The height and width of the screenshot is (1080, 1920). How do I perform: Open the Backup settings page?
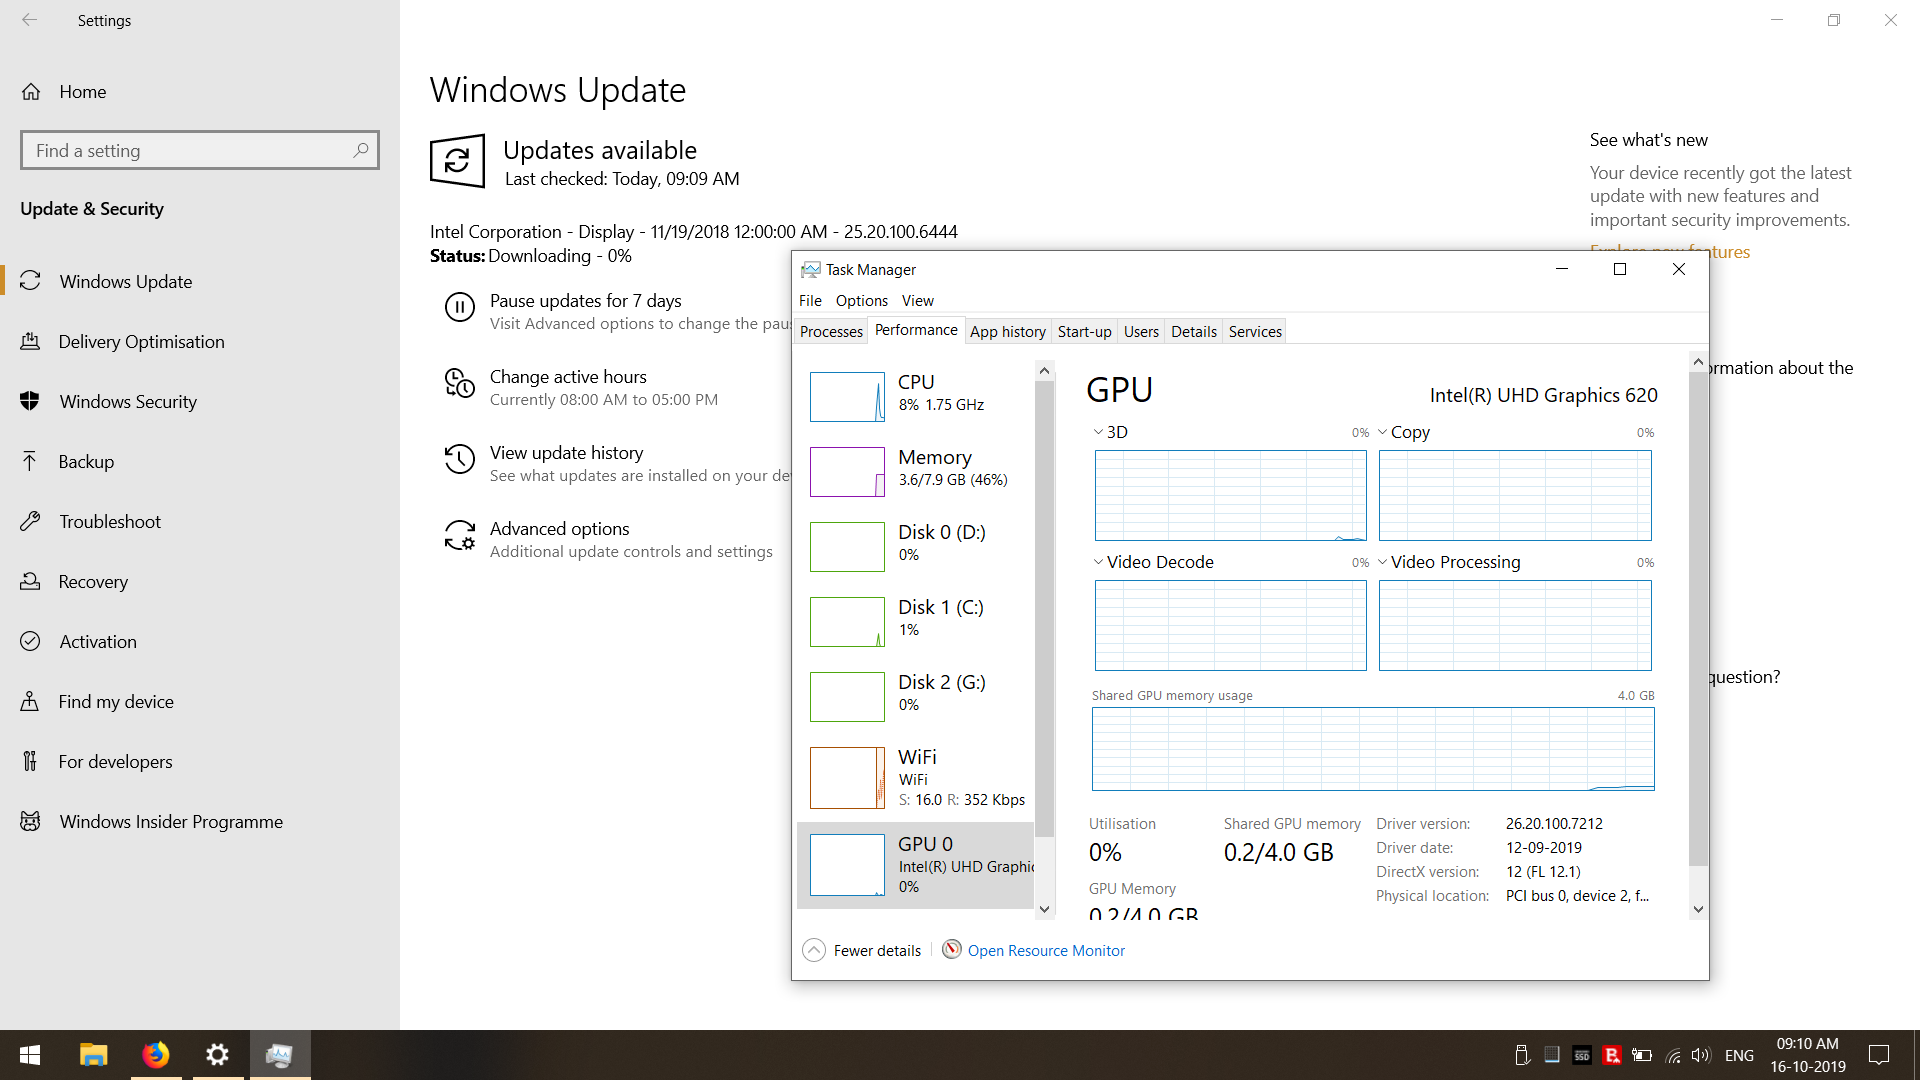(200, 461)
